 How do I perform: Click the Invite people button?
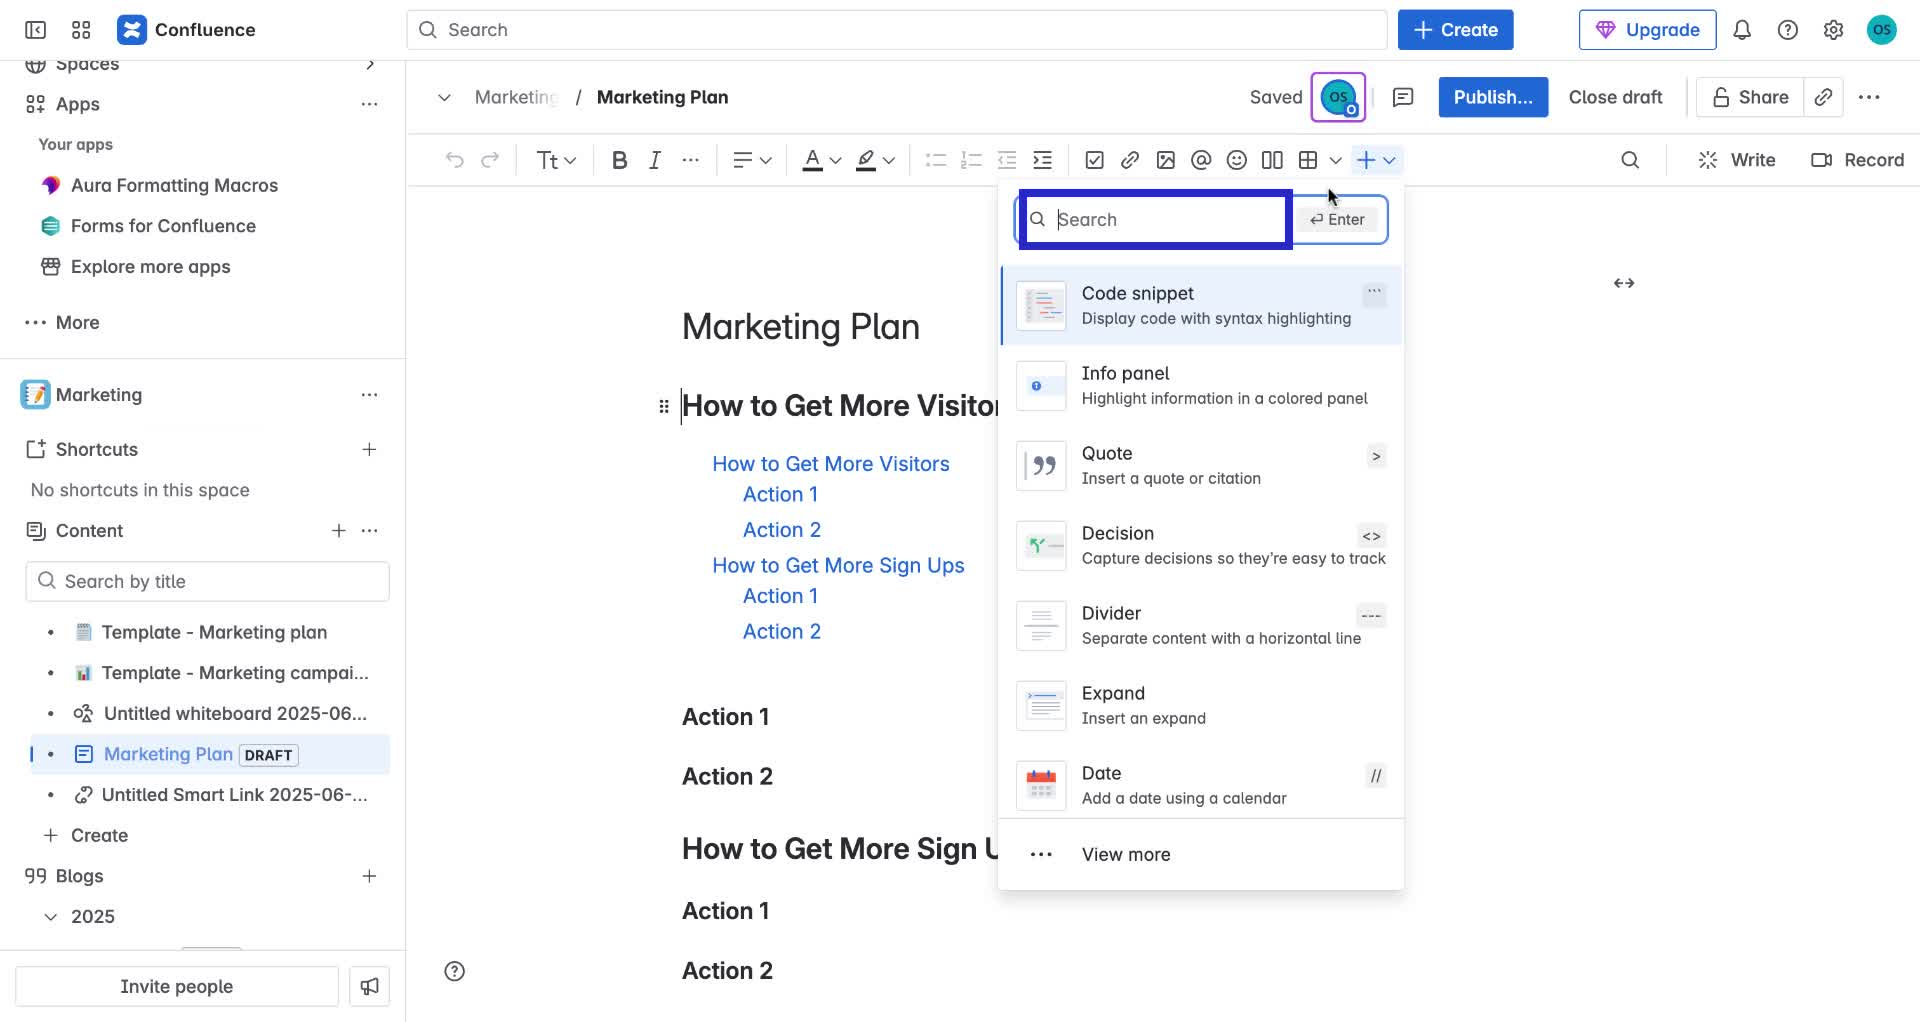[x=176, y=986]
